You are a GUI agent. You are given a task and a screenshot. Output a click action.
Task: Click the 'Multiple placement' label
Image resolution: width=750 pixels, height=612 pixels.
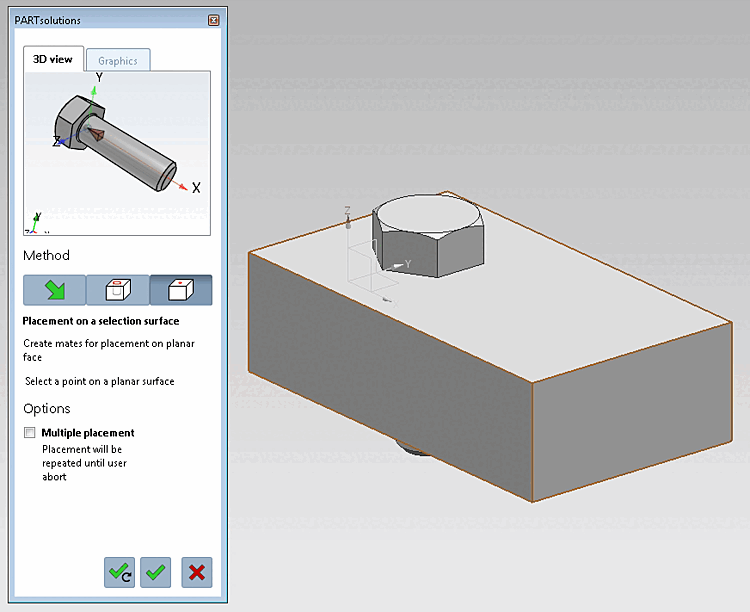click(88, 433)
